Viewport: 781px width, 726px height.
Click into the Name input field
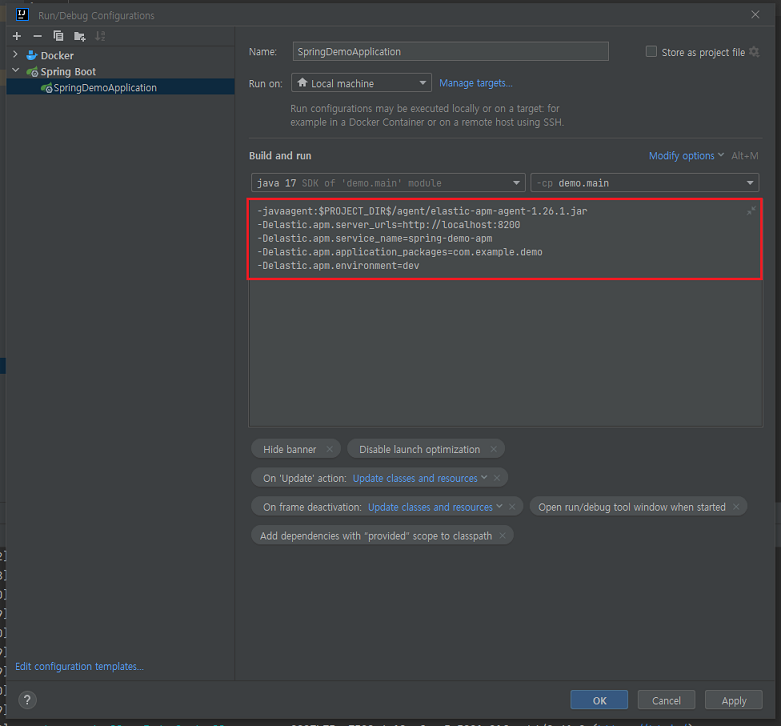(x=451, y=52)
